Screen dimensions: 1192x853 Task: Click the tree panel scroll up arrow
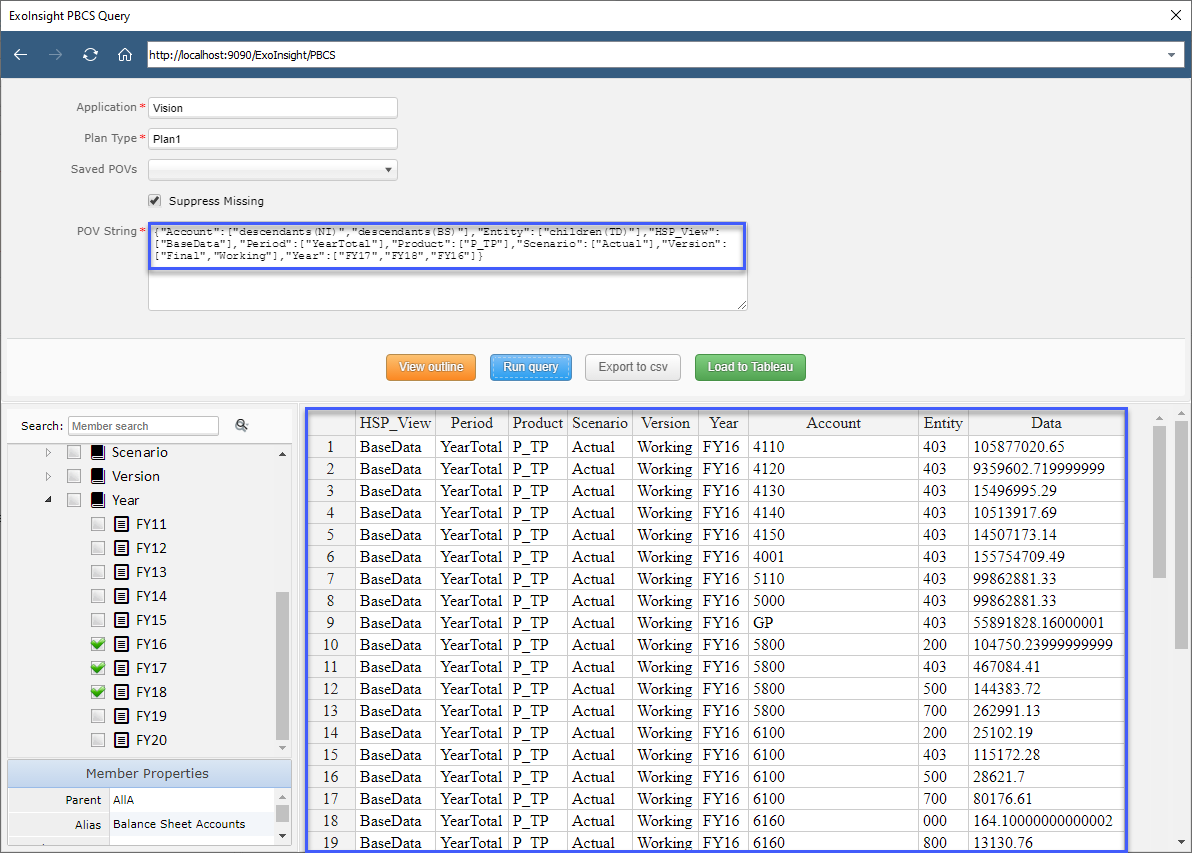(282, 454)
